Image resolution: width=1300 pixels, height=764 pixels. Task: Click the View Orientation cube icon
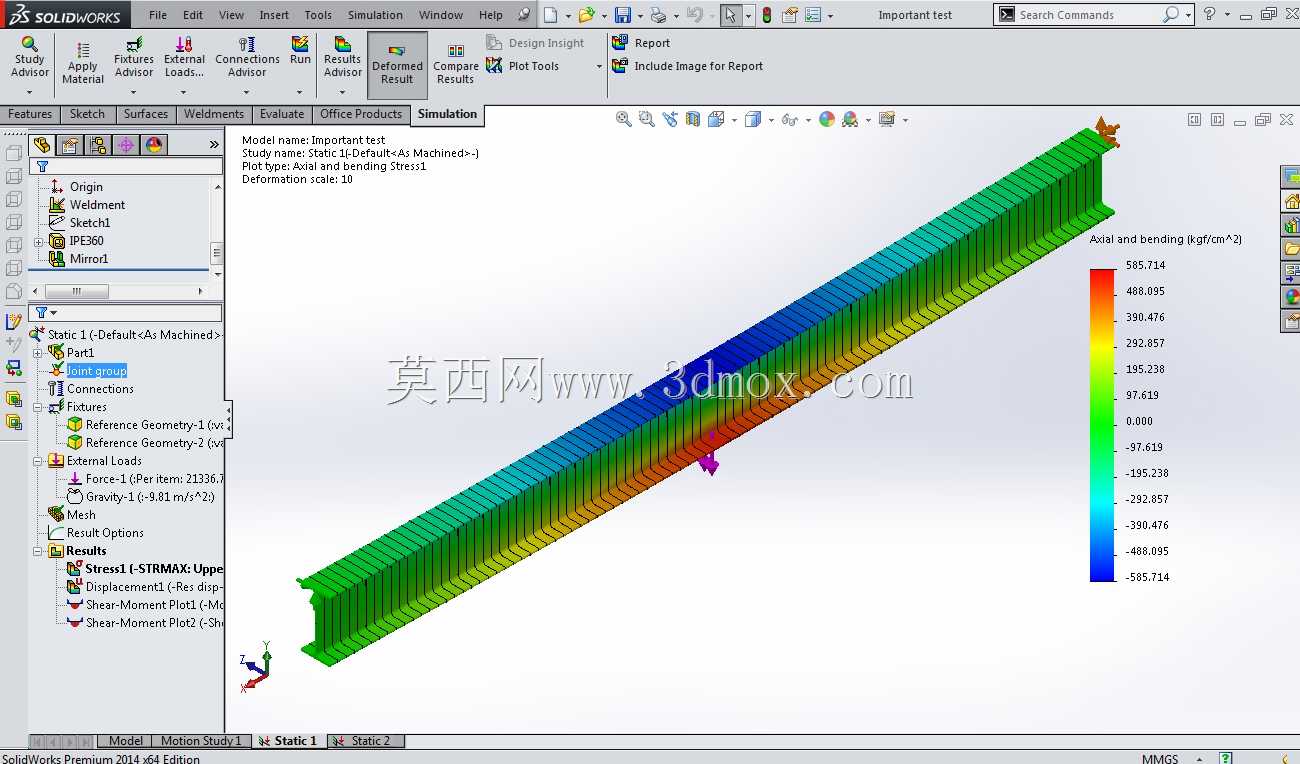pyautogui.click(x=716, y=119)
